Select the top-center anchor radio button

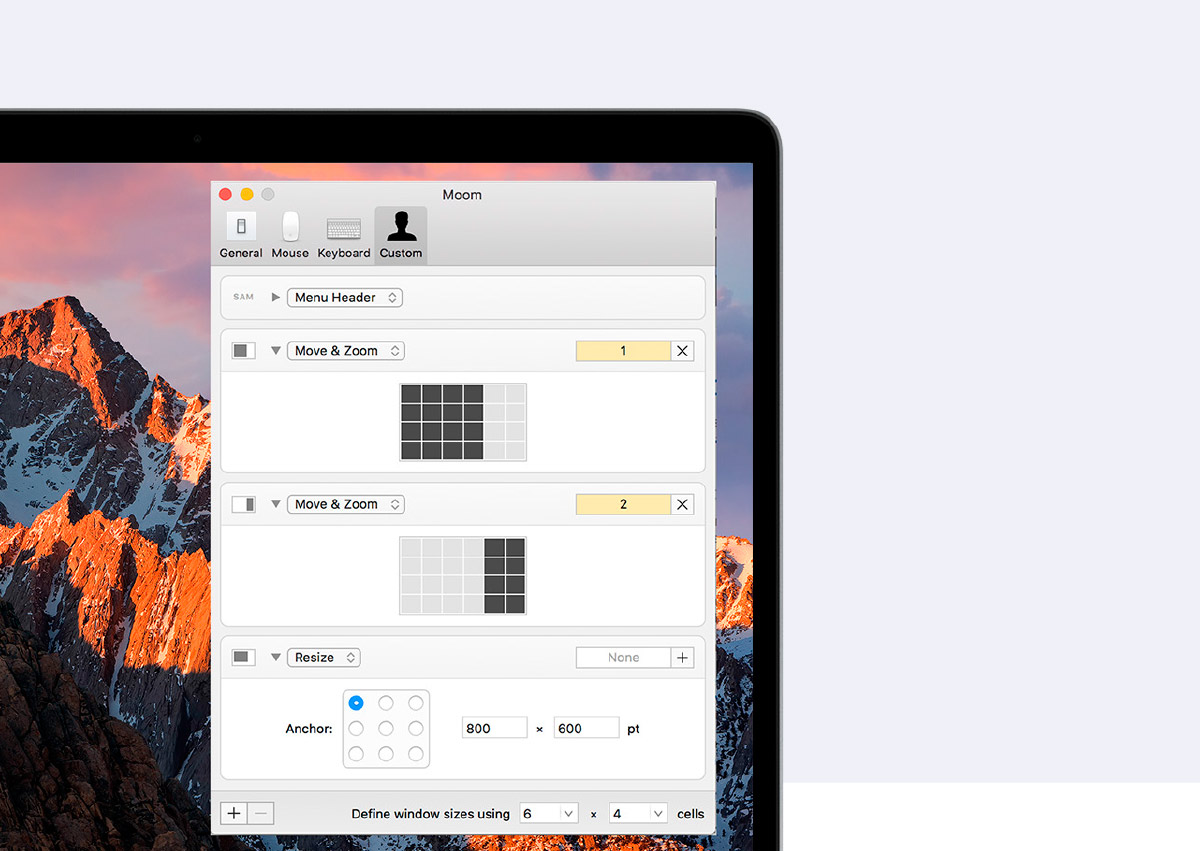coord(386,703)
